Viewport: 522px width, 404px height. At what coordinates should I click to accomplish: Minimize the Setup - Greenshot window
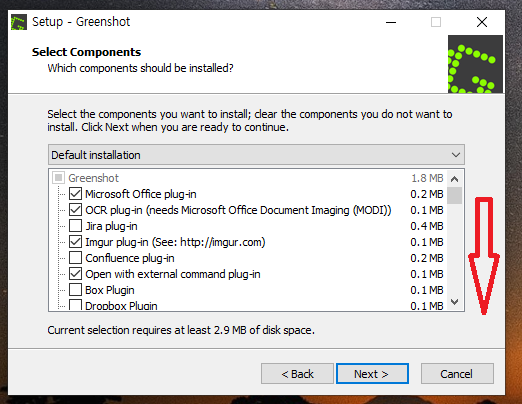(x=391, y=22)
